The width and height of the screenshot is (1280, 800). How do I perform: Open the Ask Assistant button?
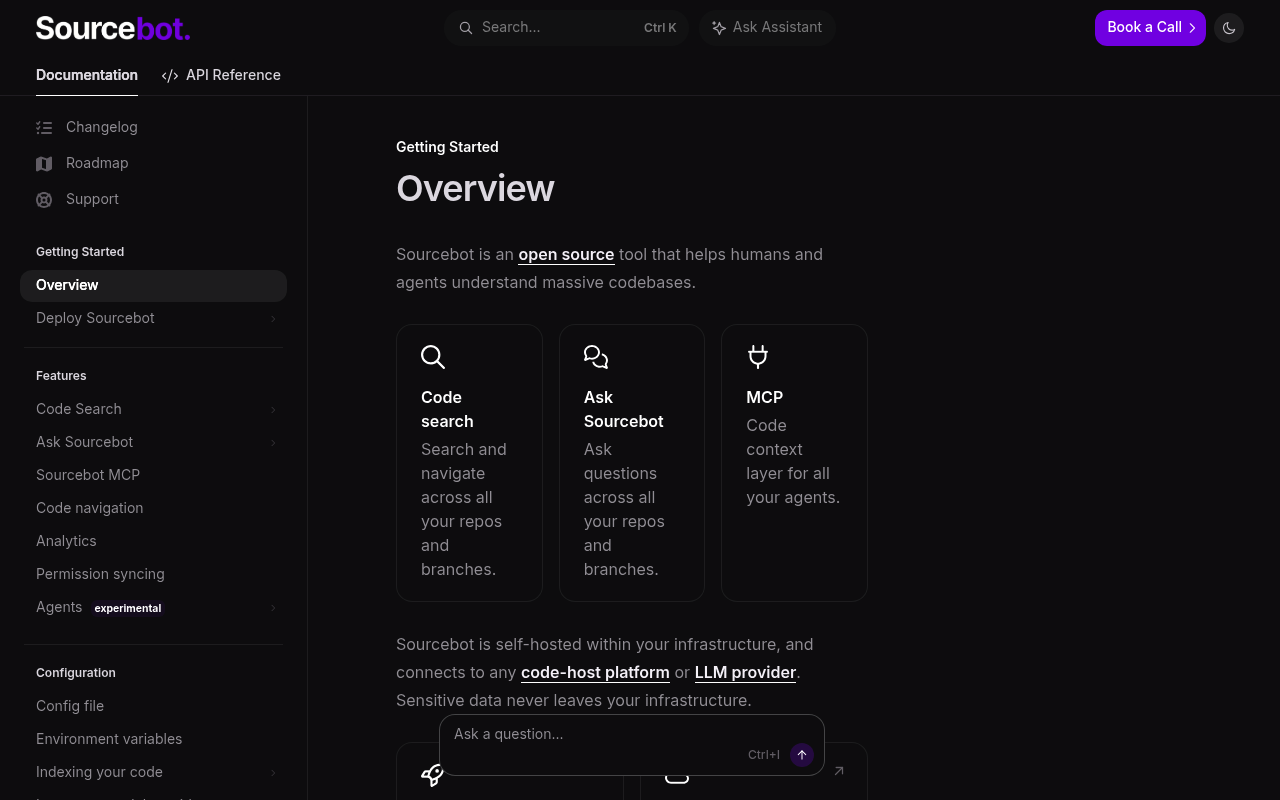pos(767,28)
